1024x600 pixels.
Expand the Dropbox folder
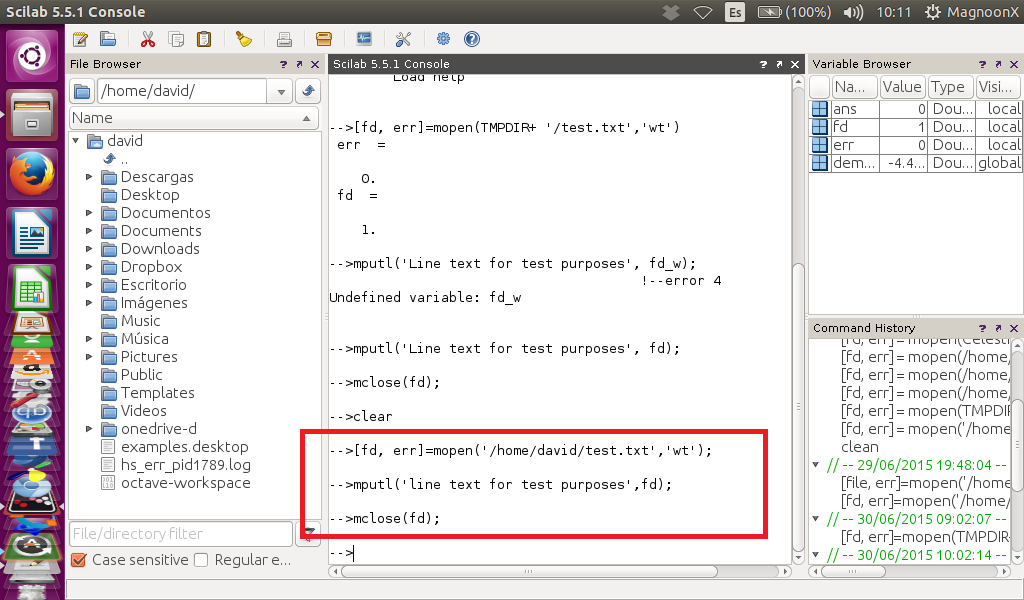[89, 267]
